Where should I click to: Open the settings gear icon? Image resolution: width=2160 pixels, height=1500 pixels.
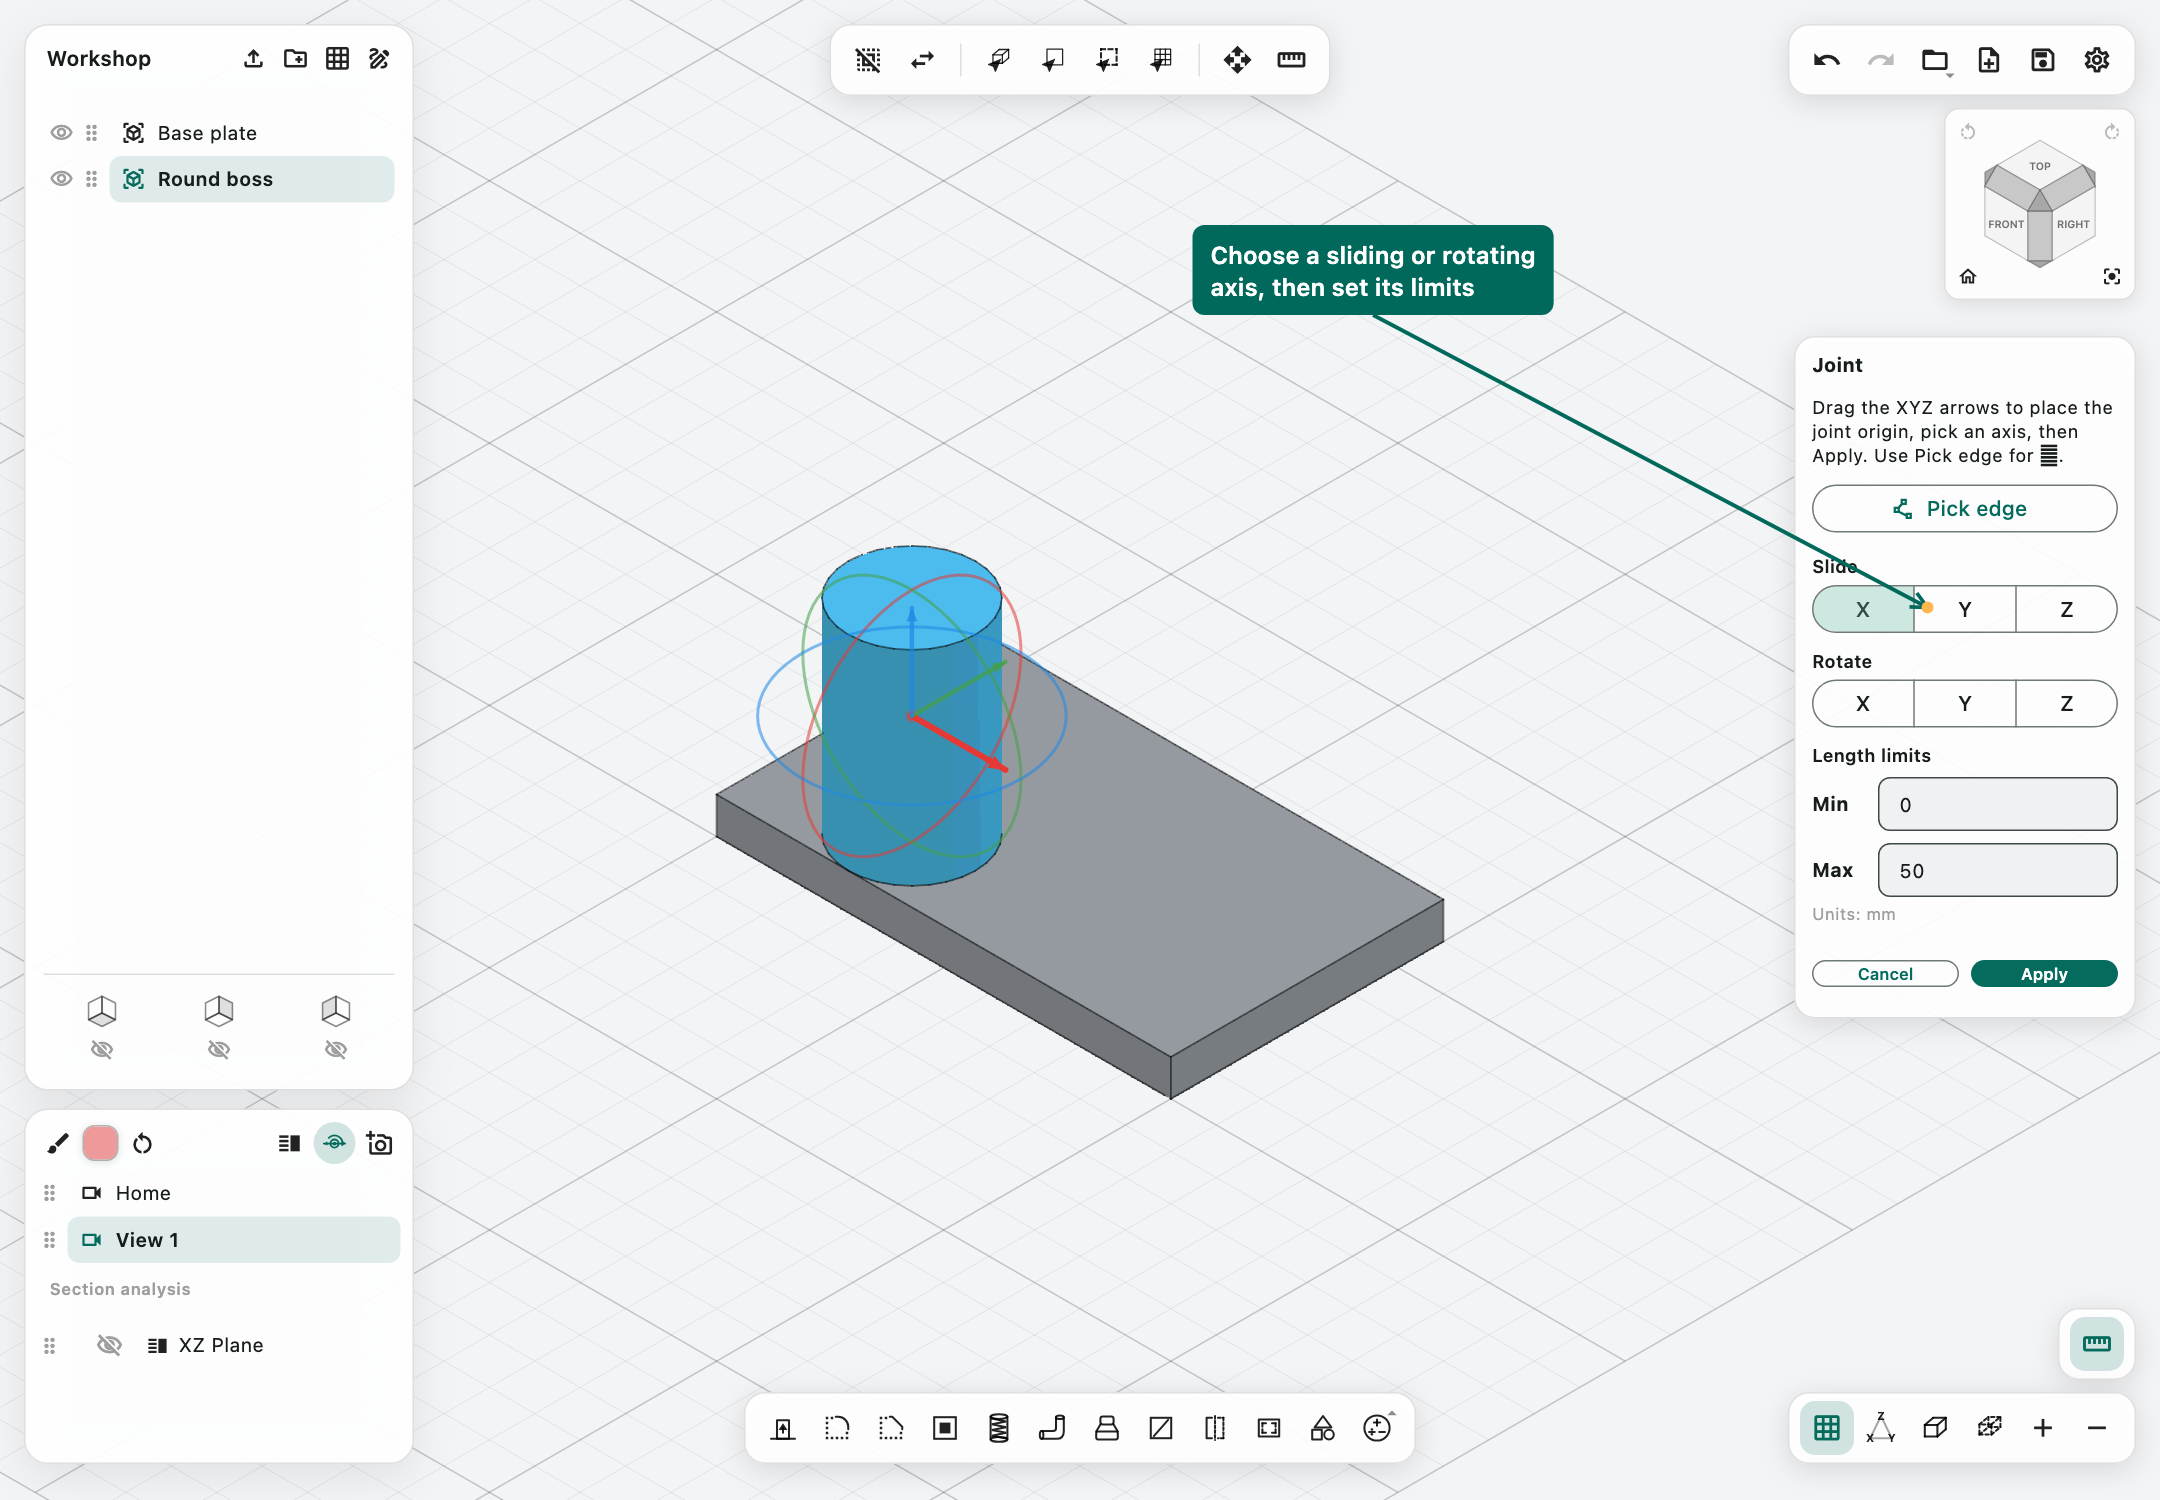click(2096, 60)
